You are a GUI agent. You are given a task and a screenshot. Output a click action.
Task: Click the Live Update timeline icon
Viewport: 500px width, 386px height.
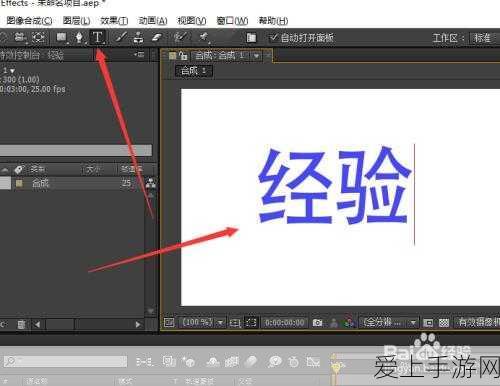coord(169,361)
